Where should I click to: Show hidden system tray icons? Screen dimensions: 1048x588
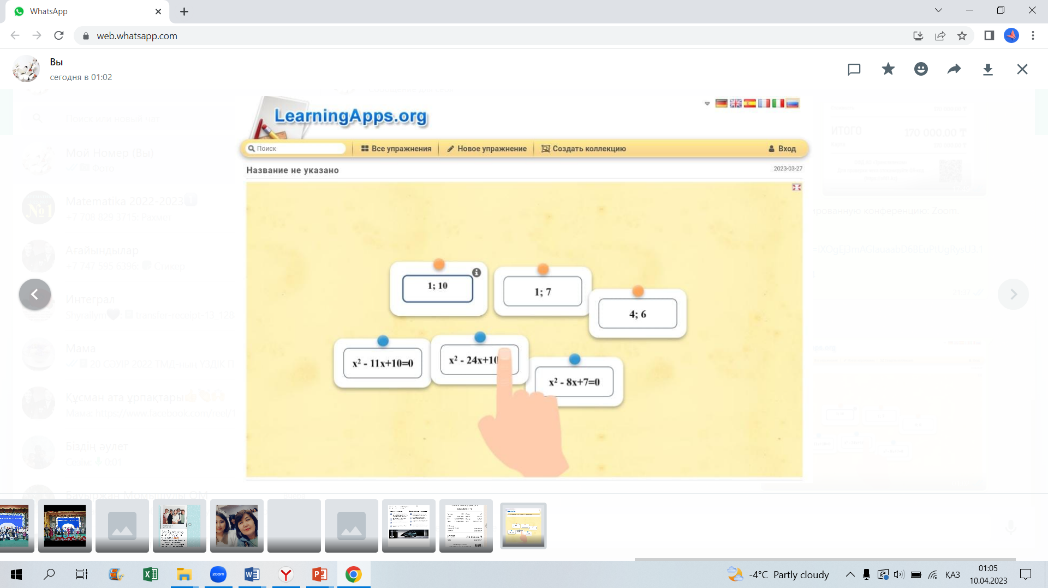click(x=850, y=575)
